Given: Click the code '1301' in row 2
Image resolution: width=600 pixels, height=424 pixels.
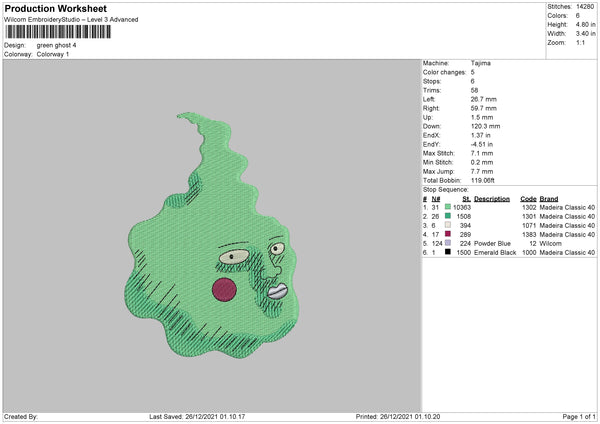Looking at the screenshot, I should coord(529,217).
